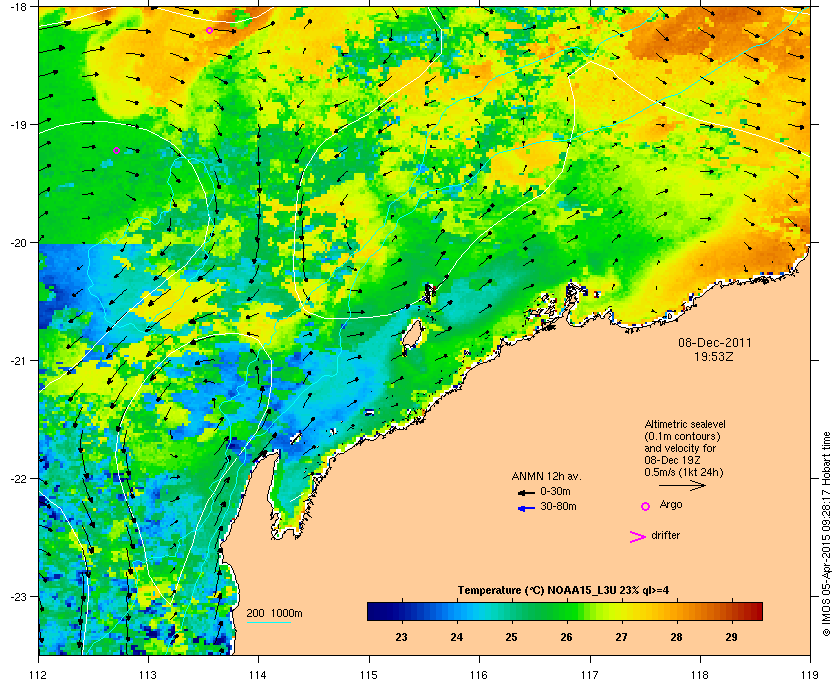Click the 'Altimetric sealevel' legend text
The width and height of the screenshot is (840, 680).
[x=685, y=424]
